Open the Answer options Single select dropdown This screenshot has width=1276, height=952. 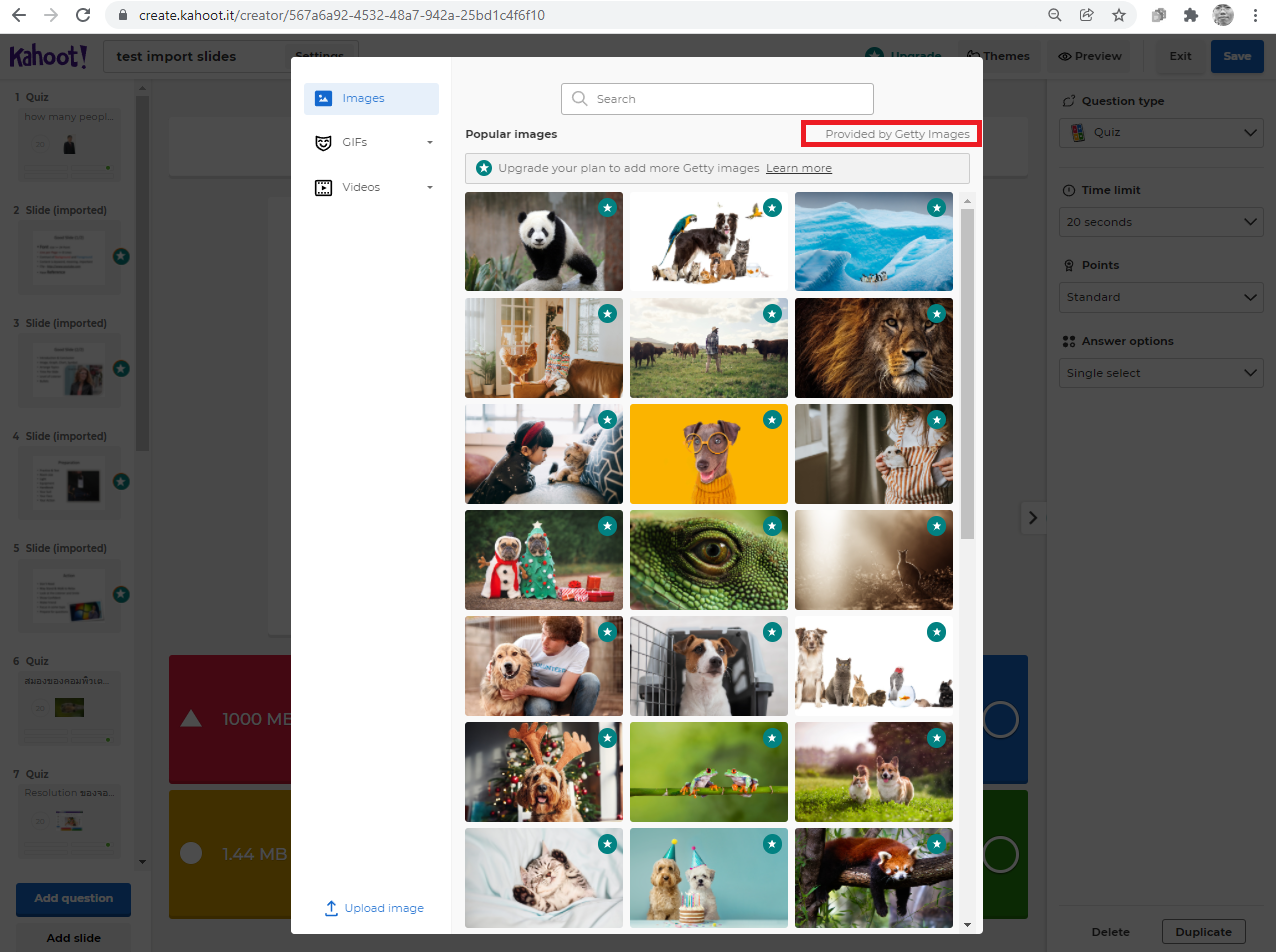pos(1160,373)
